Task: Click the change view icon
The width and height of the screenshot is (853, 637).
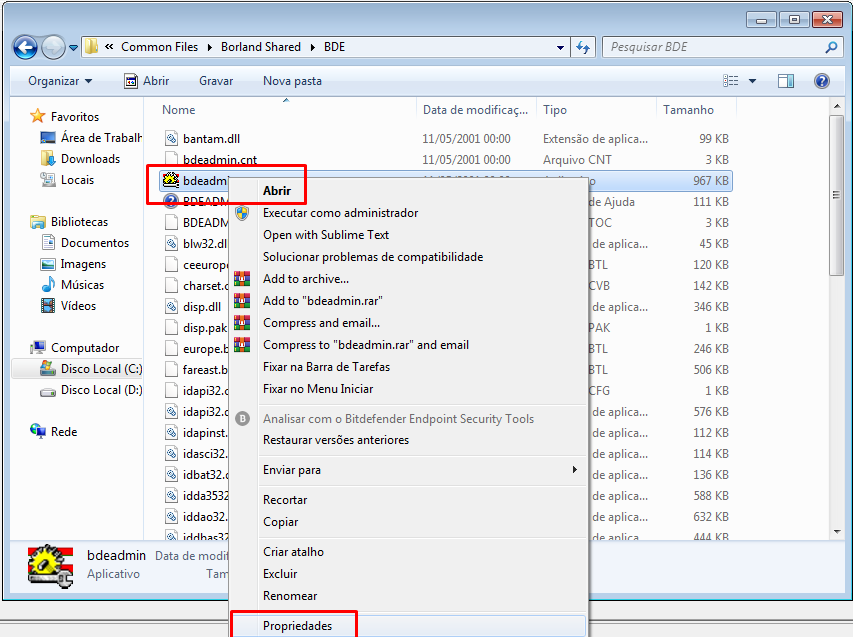Action: (x=731, y=81)
